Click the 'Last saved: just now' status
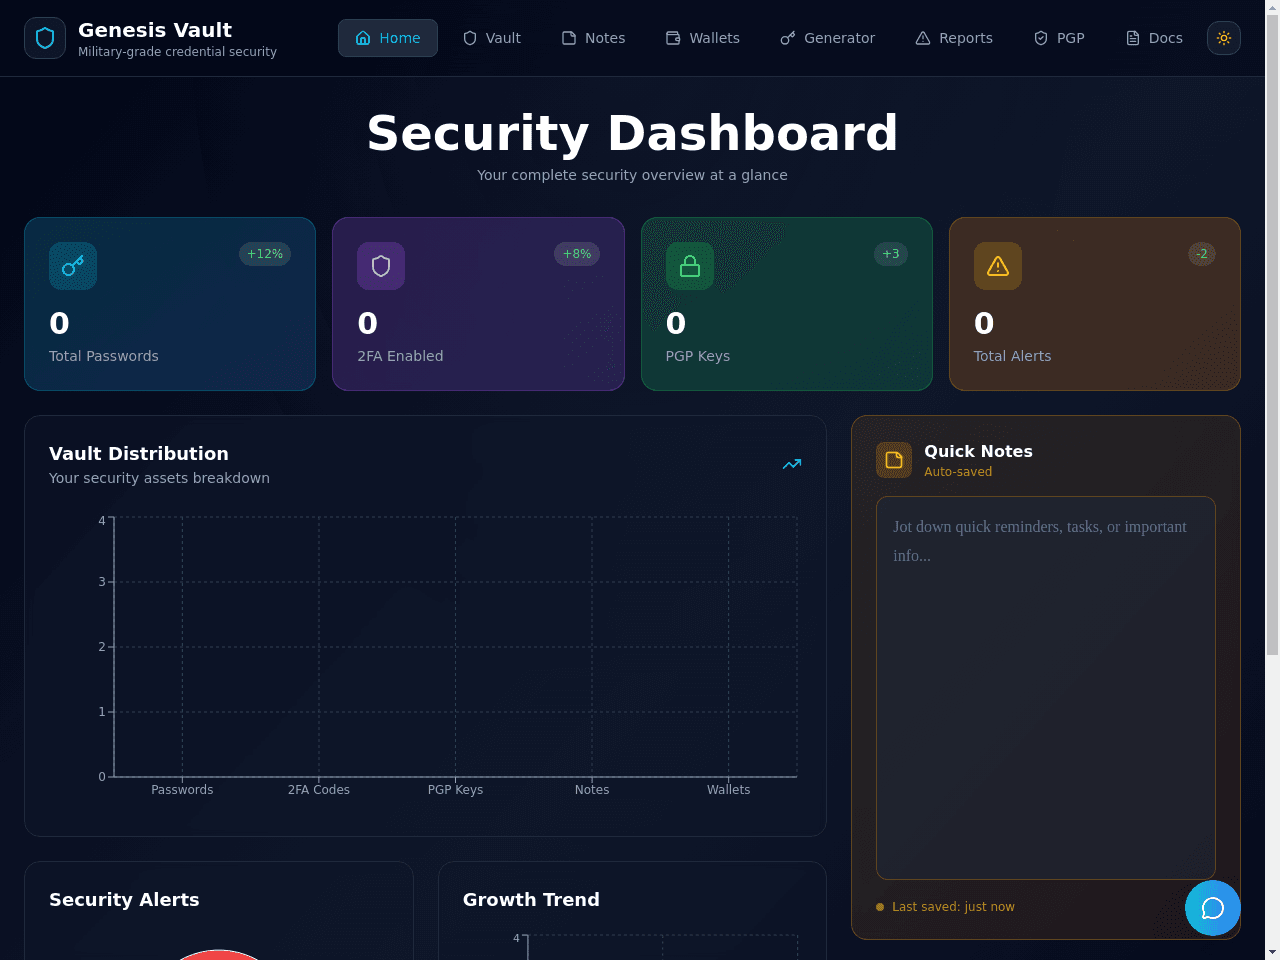The height and width of the screenshot is (960, 1280). point(953,907)
